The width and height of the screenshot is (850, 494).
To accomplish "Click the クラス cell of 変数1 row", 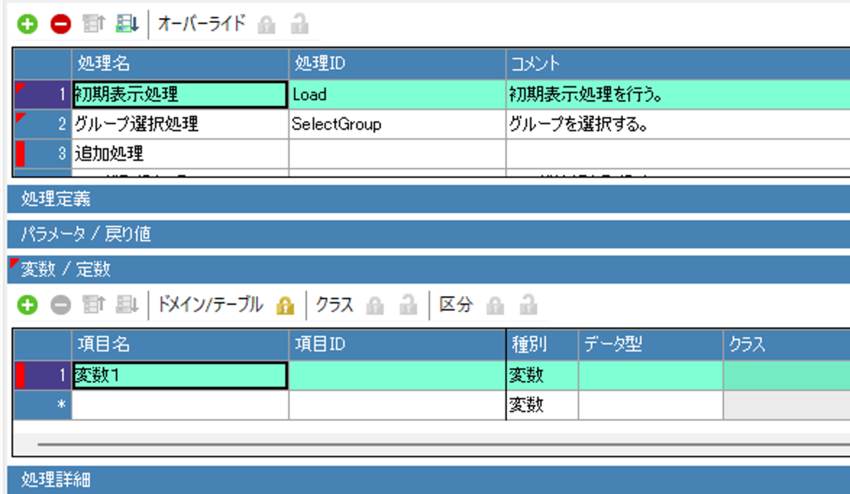I will [787, 375].
